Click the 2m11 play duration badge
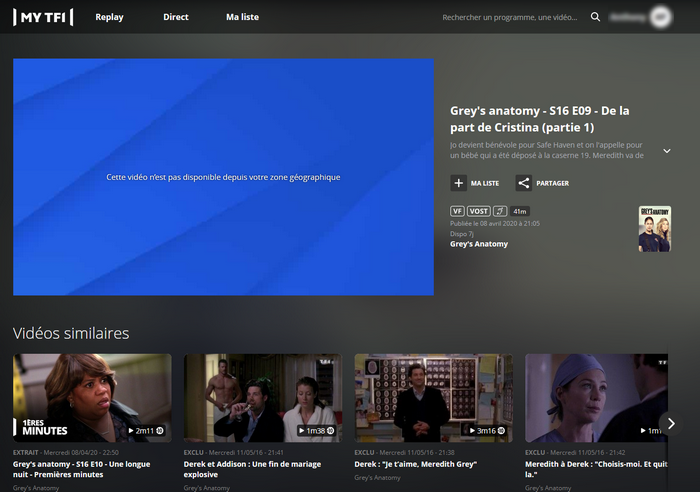The height and width of the screenshot is (492, 700). click(x=146, y=431)
